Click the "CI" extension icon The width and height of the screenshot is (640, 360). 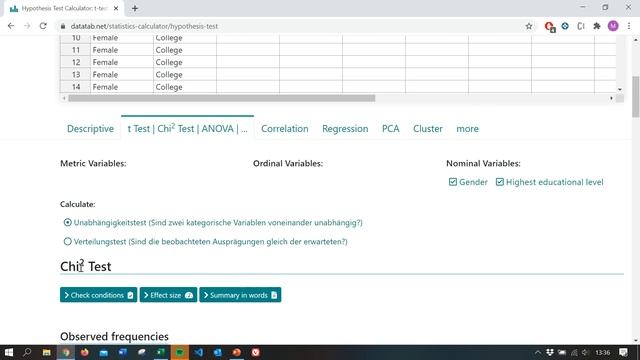581,26
